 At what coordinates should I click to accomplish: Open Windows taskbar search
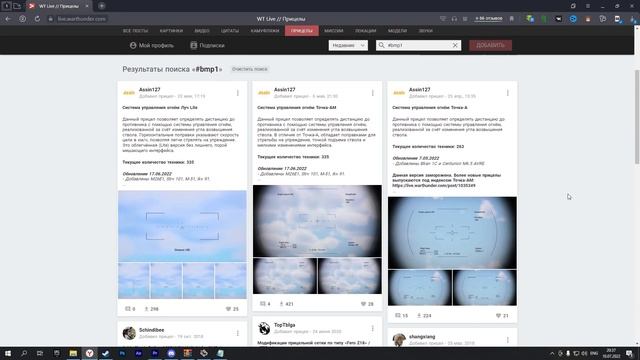(x=24, y=353)
